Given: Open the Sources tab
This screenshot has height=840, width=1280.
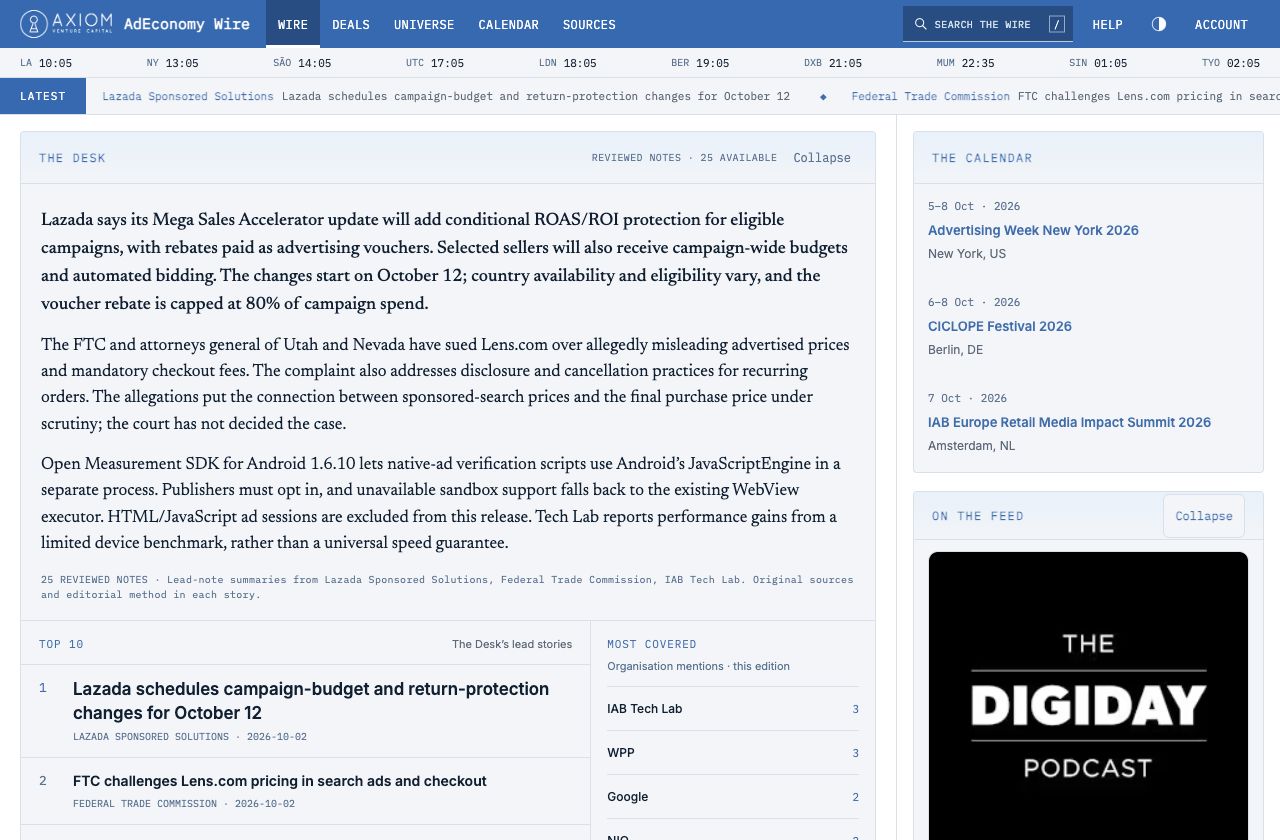Looking at the screenshot, I should tap(589, 24).
